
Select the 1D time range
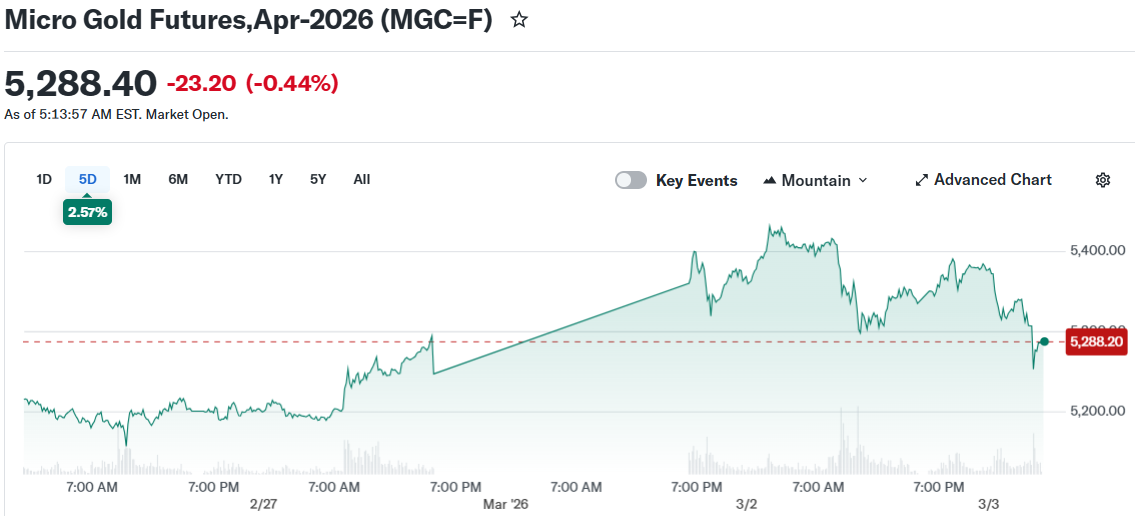coord(44,179)
